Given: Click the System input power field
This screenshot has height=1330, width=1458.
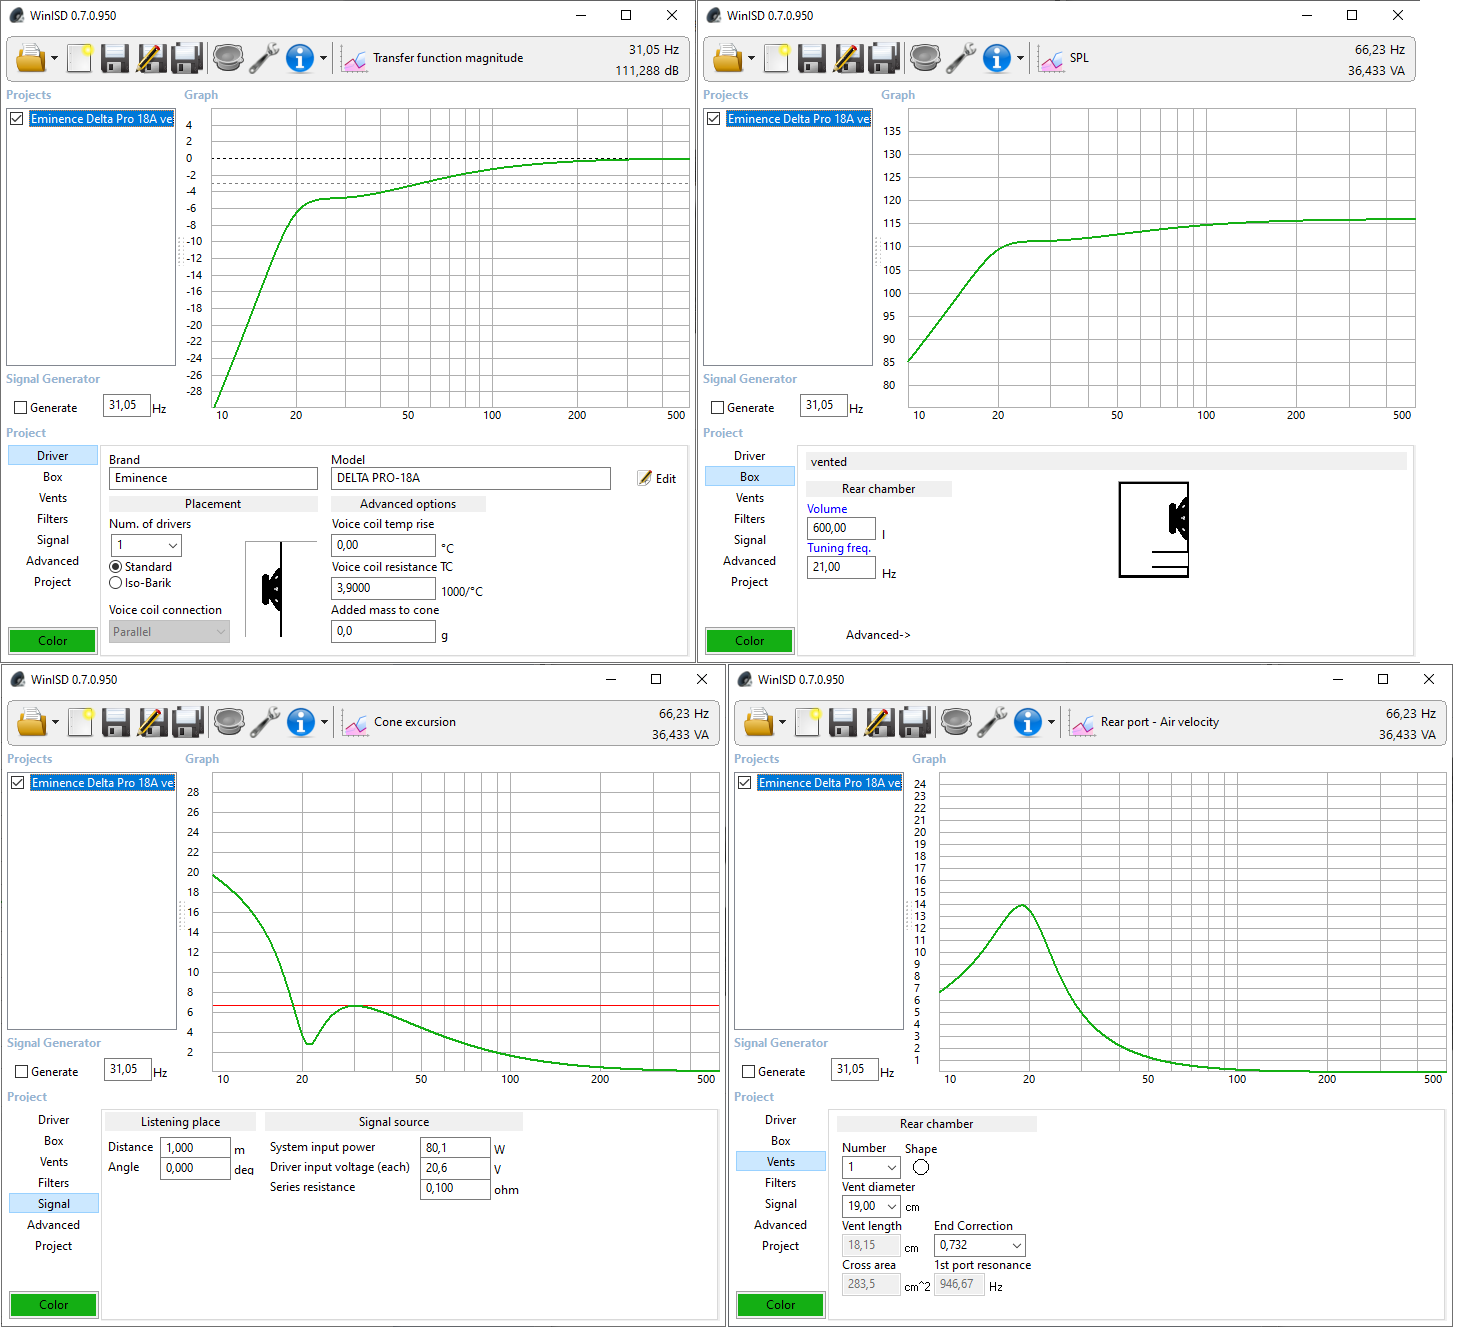Looking at the screenshot, I should pos(455,1148).
